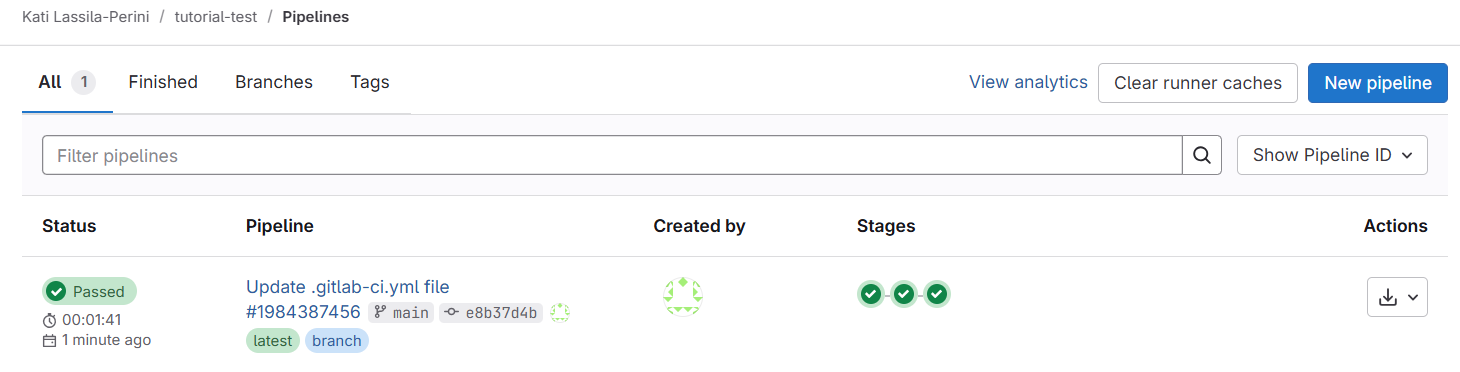Switch to the Branches tab
Viewport: 1460px width, 372px height.
(x=274, y=82)
